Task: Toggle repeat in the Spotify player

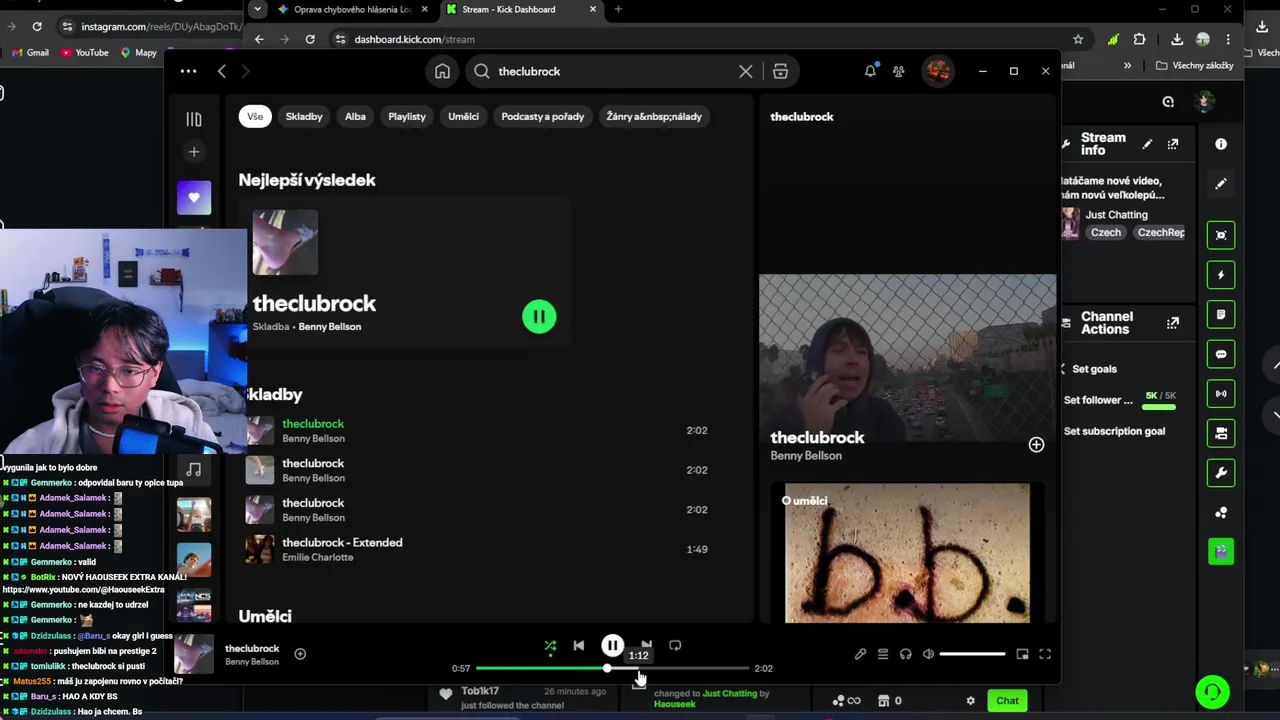Action: pyautogui.click(x=675, y=646)
